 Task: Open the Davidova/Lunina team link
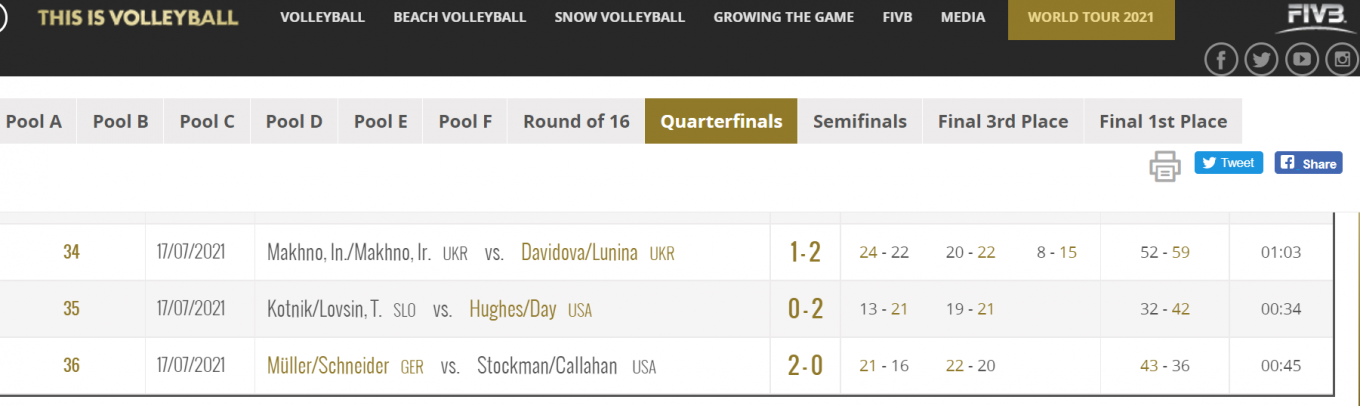tap(579, 252)
